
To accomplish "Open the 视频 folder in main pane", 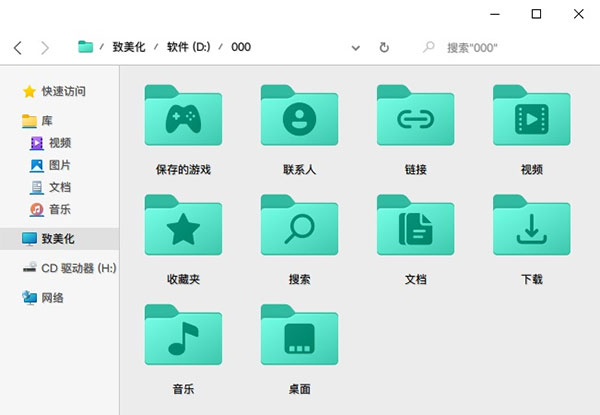I will click(x=531, y=120).
